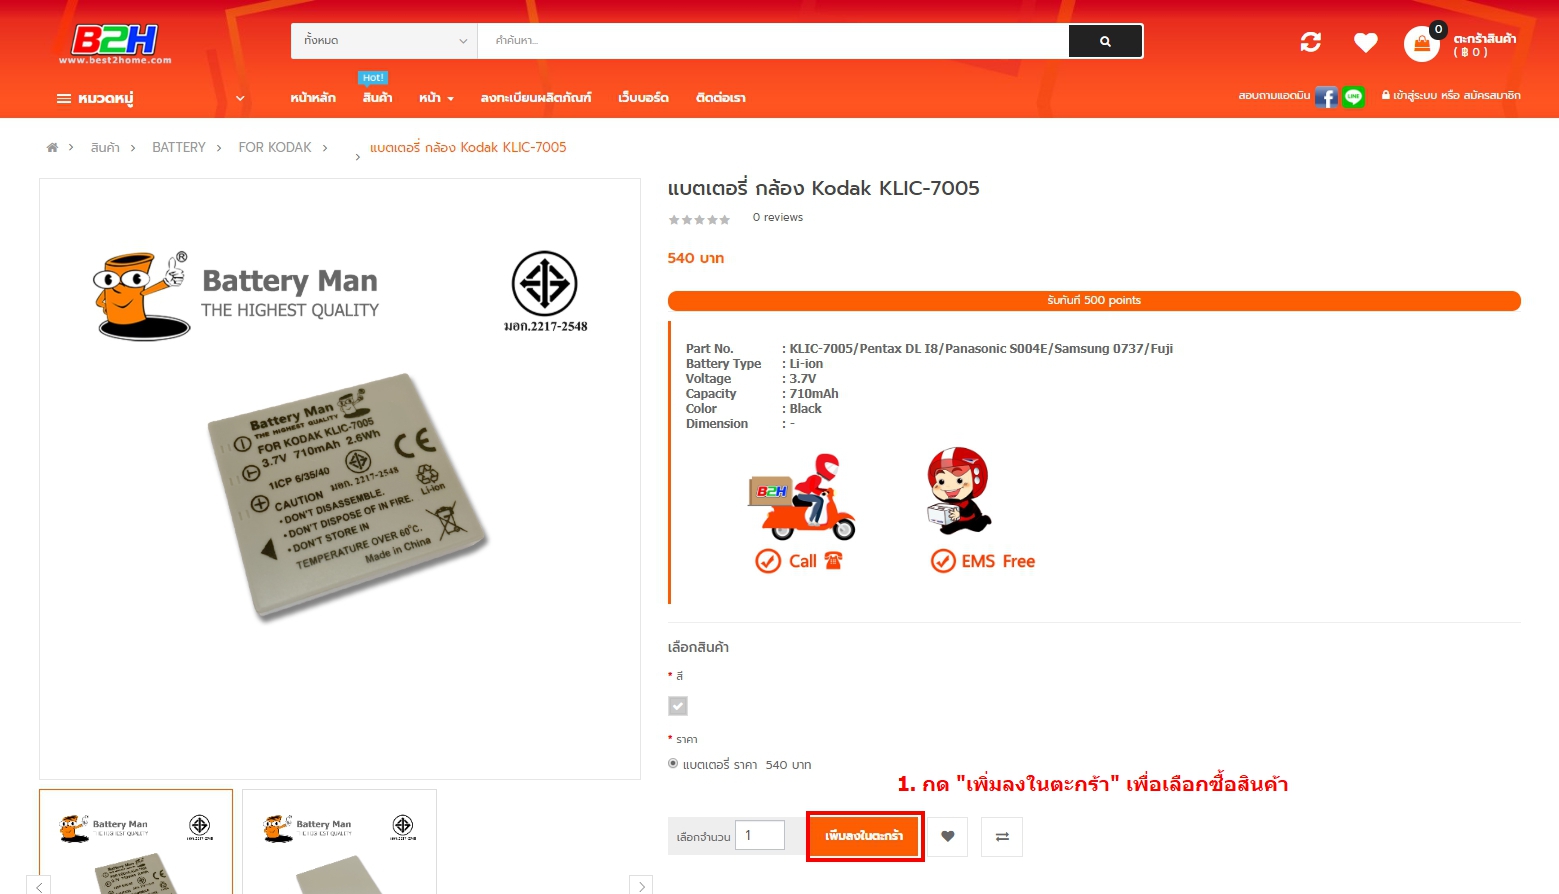Screen dimensions: 1559x894
Task: Open the LINE chat icon
Action: (1353, 97)
